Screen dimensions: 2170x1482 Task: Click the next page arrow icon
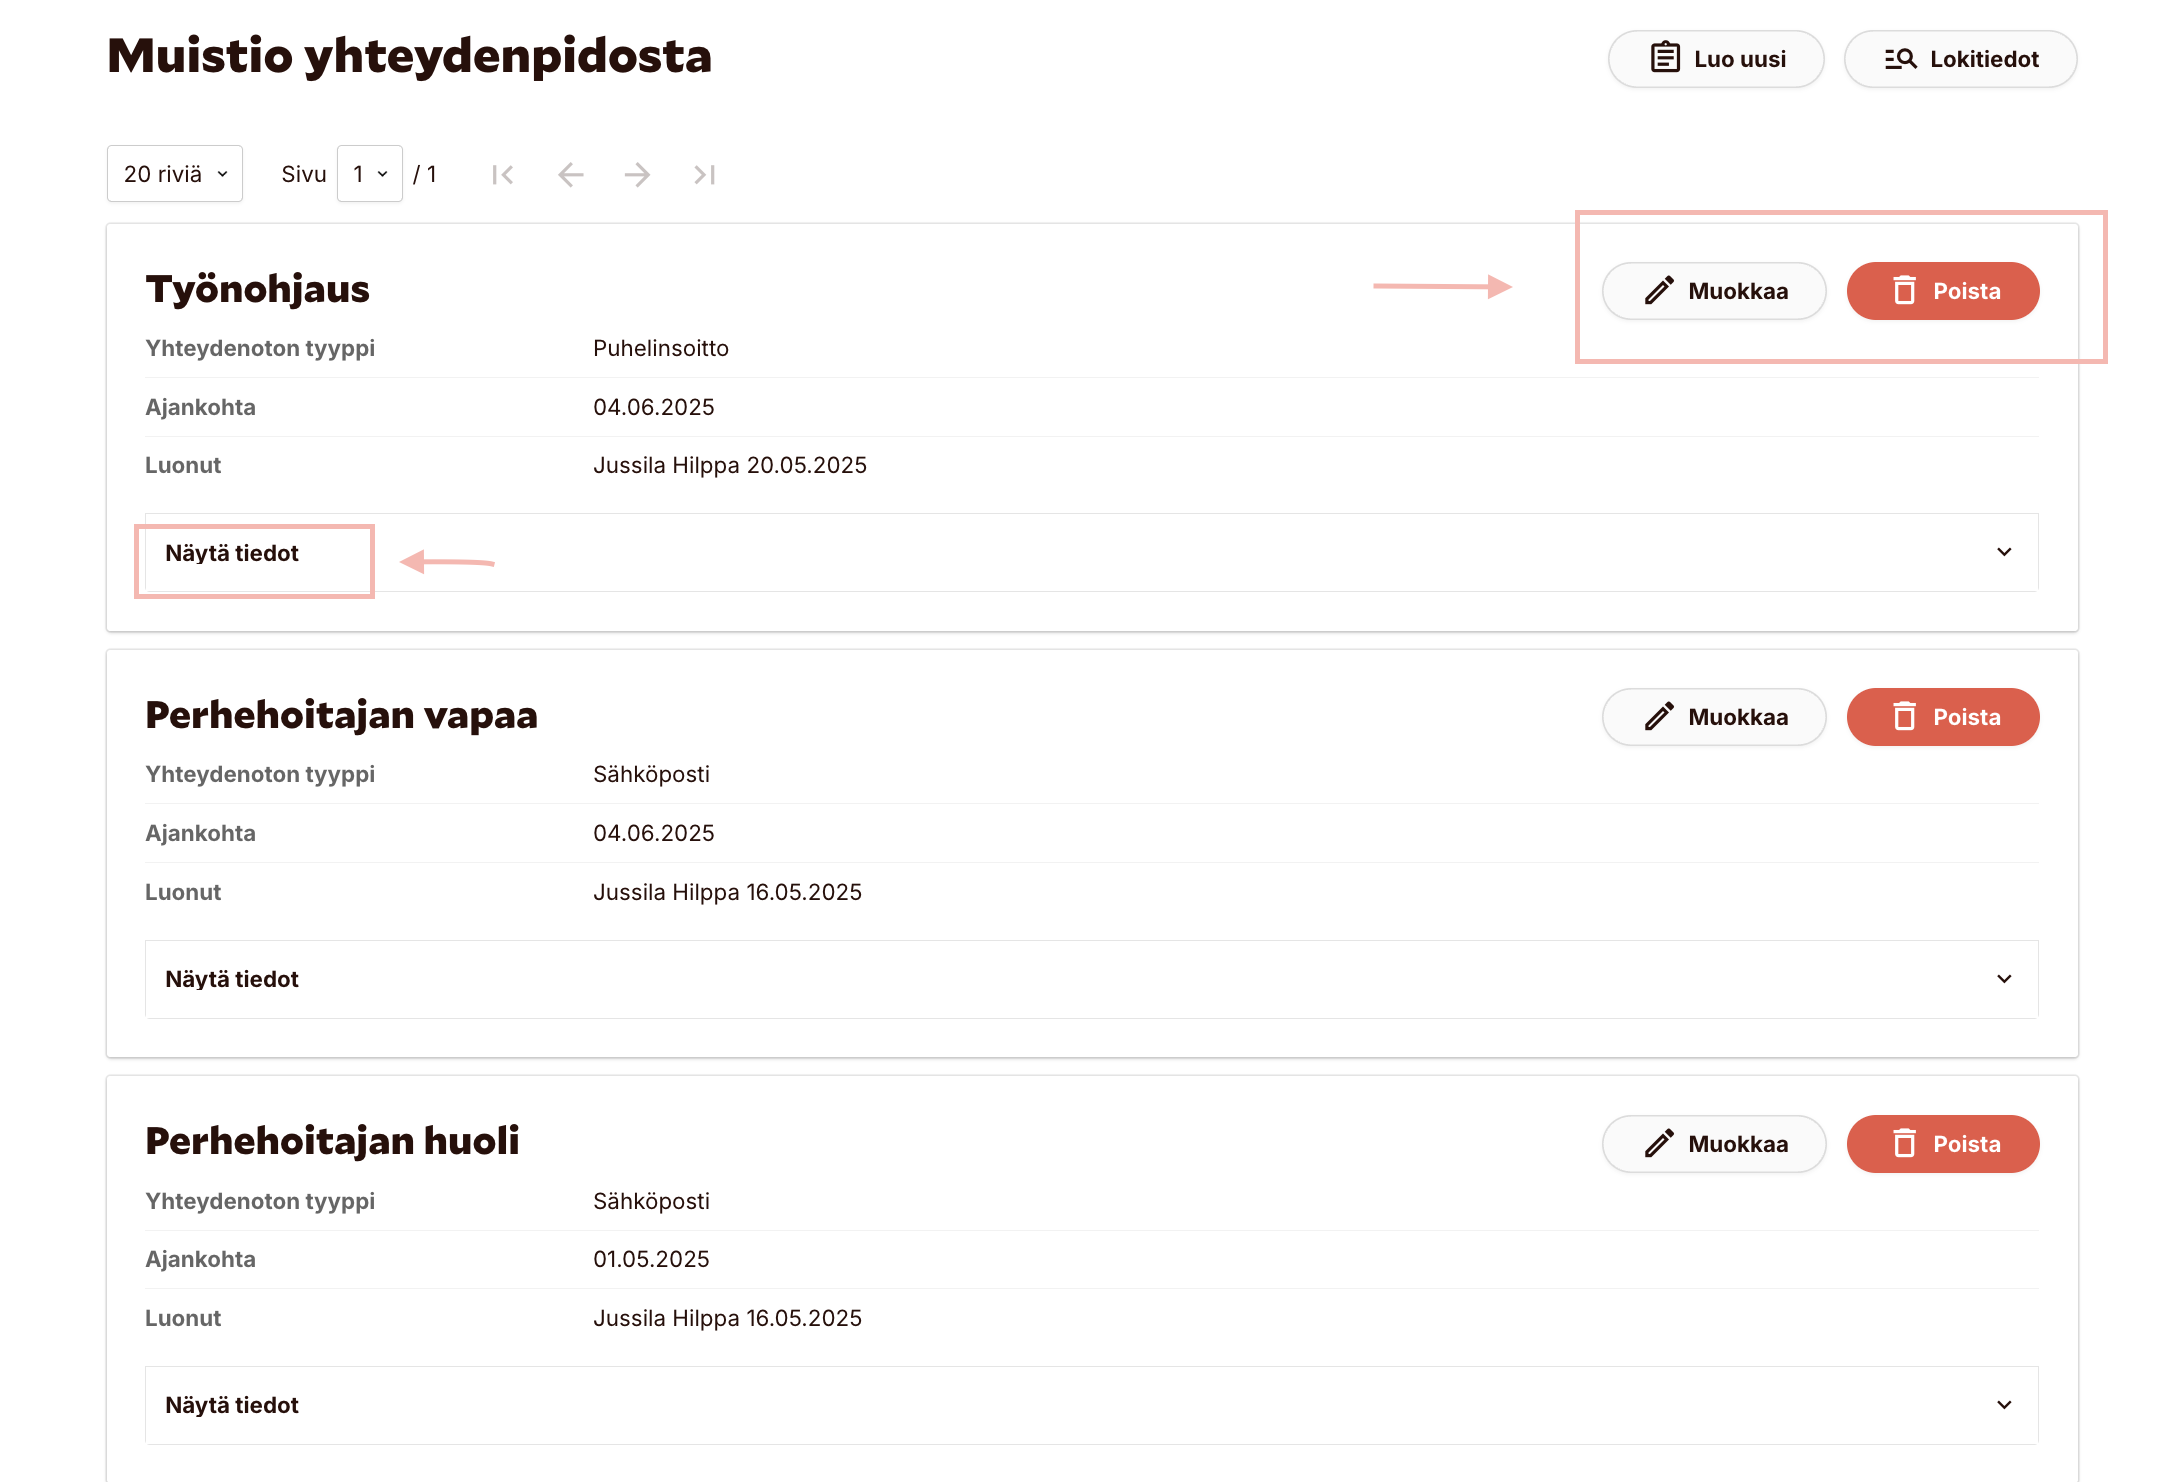[637, 175]
